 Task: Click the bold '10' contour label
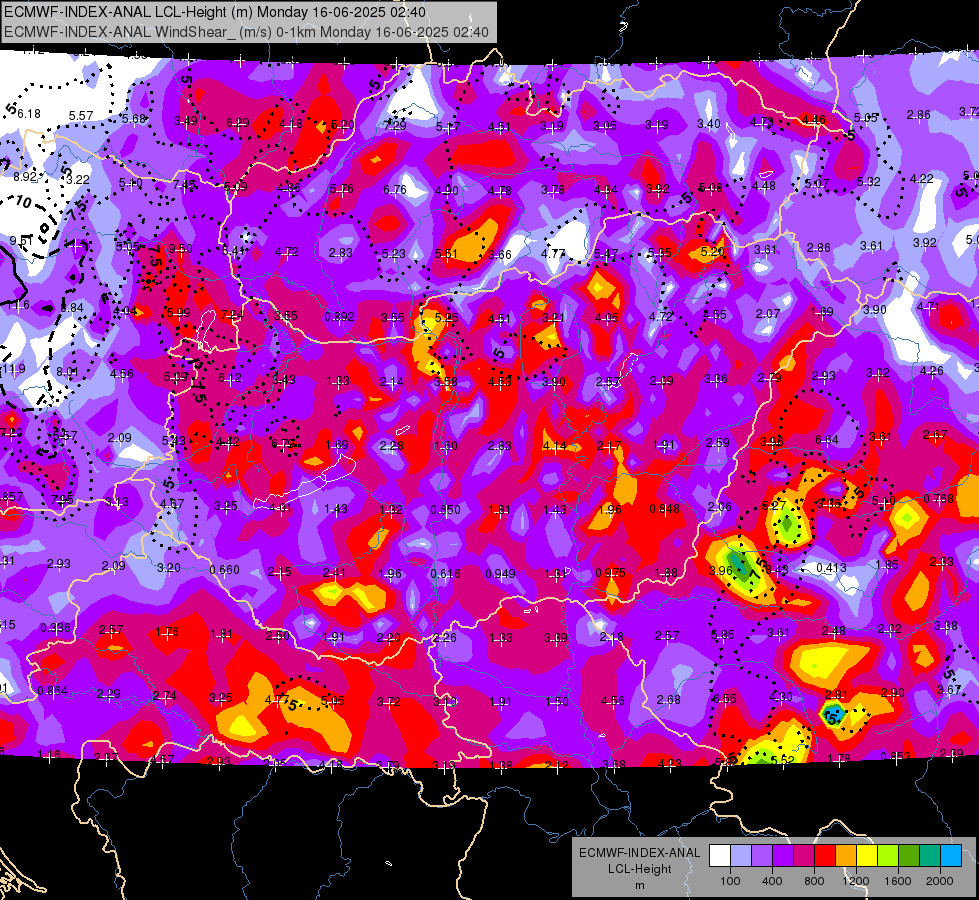(23, 202)
